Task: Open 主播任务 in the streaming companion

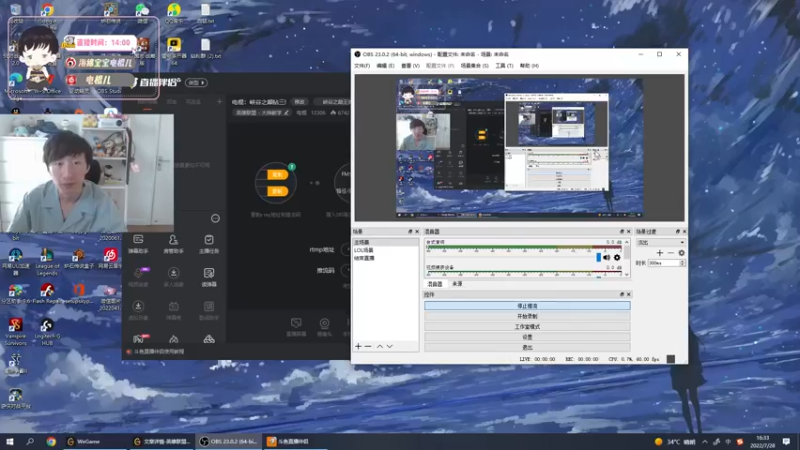Action: (x=209, y=244)
